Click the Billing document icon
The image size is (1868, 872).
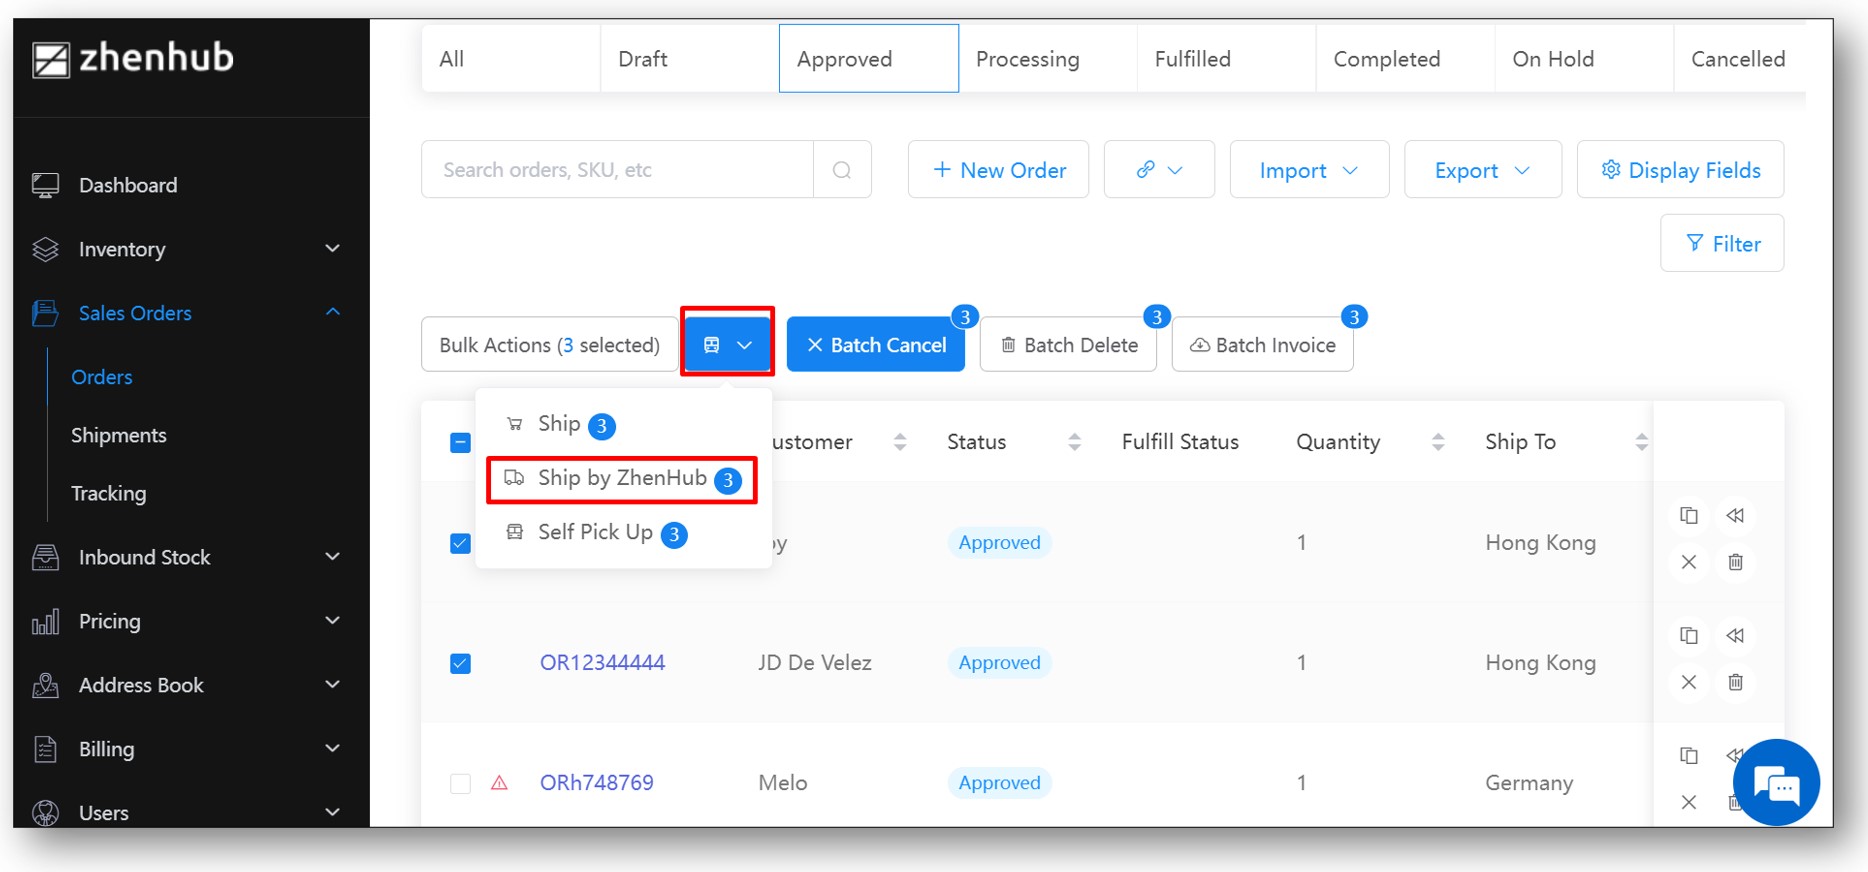coord(46,749)
